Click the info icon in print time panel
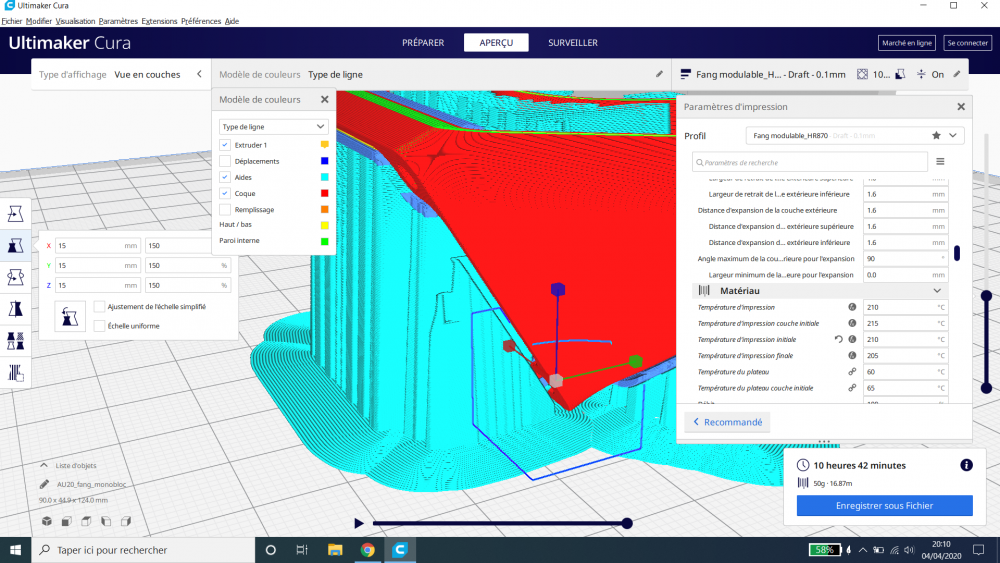 click(x=966, y=465)
